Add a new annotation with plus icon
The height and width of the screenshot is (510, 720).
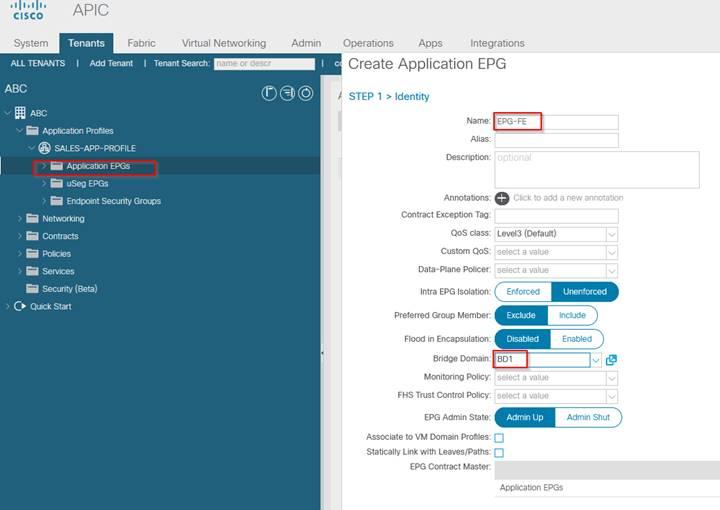[x=502, y=198]
